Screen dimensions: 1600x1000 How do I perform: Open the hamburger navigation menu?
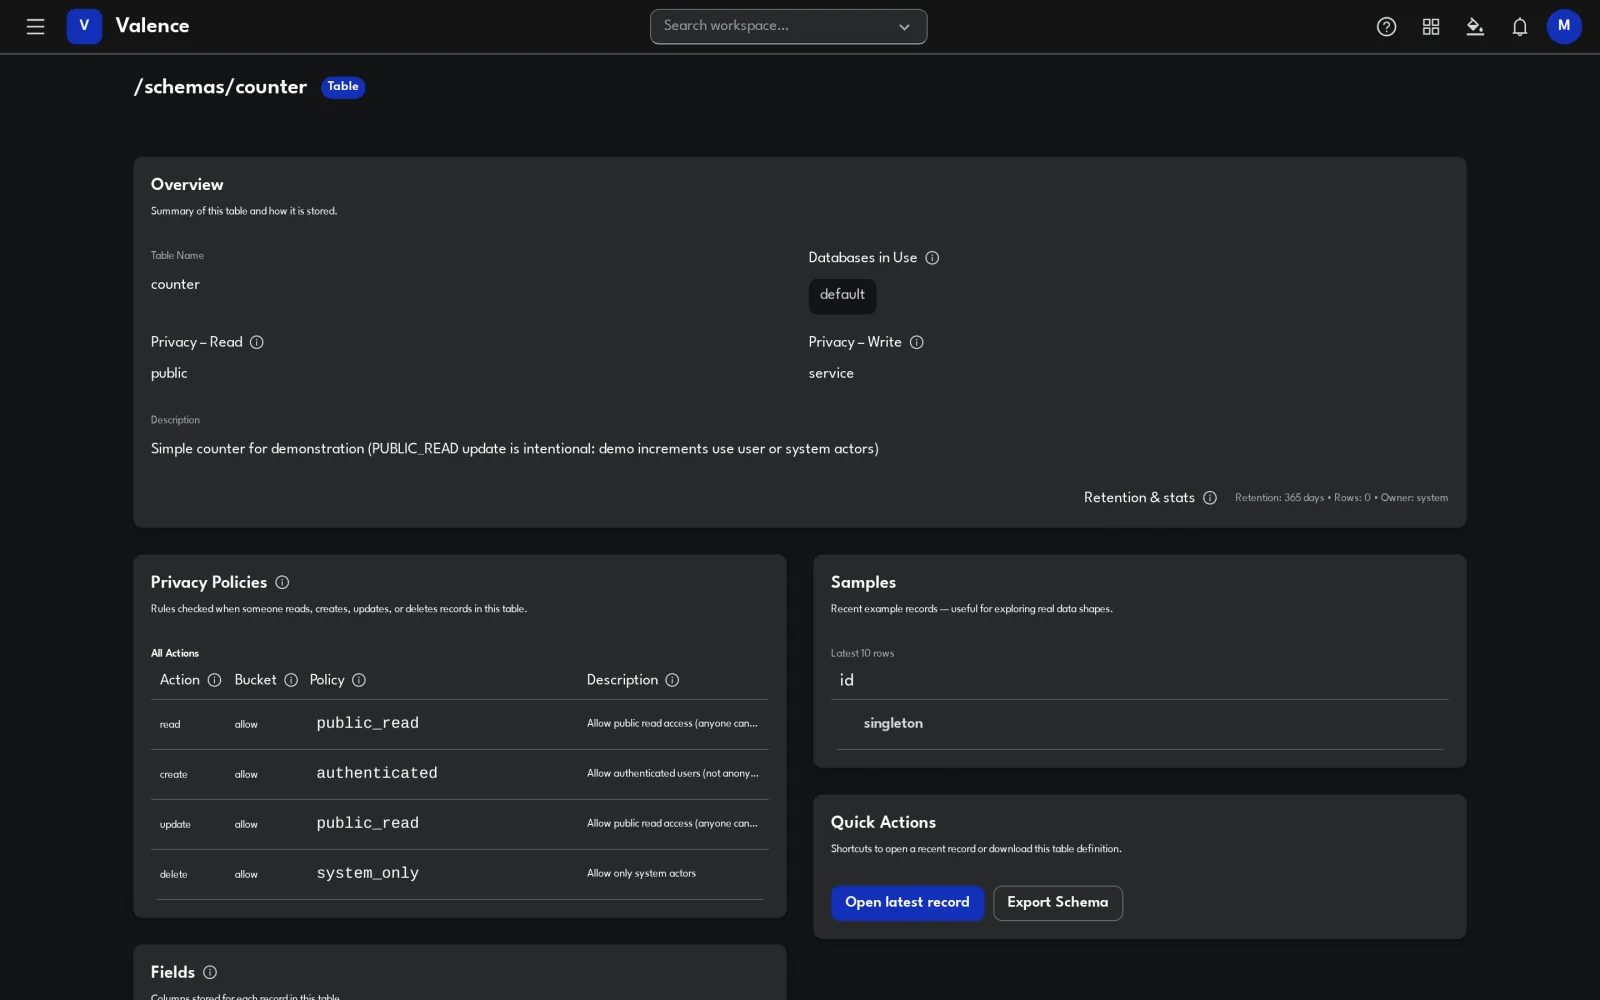point(36,27)
